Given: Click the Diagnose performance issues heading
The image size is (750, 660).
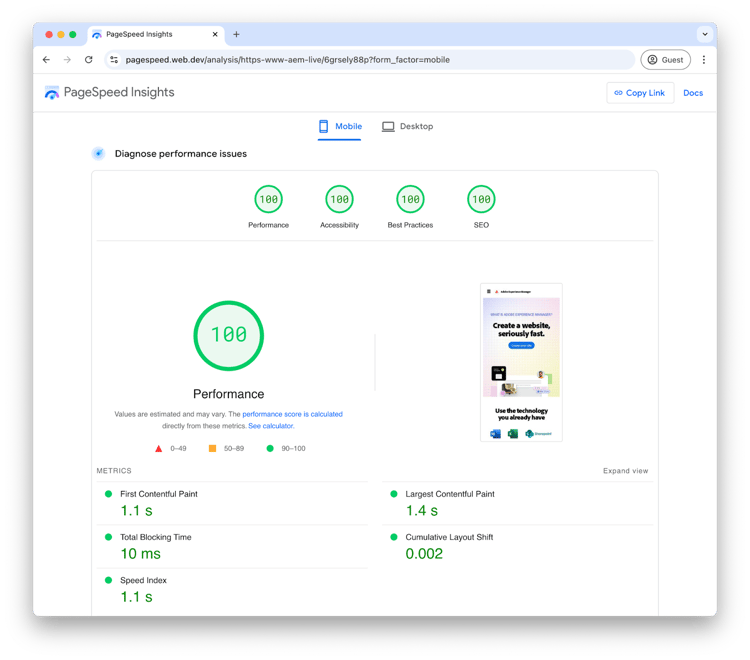Looking at the screenshot, I should [x=181, y=154].
